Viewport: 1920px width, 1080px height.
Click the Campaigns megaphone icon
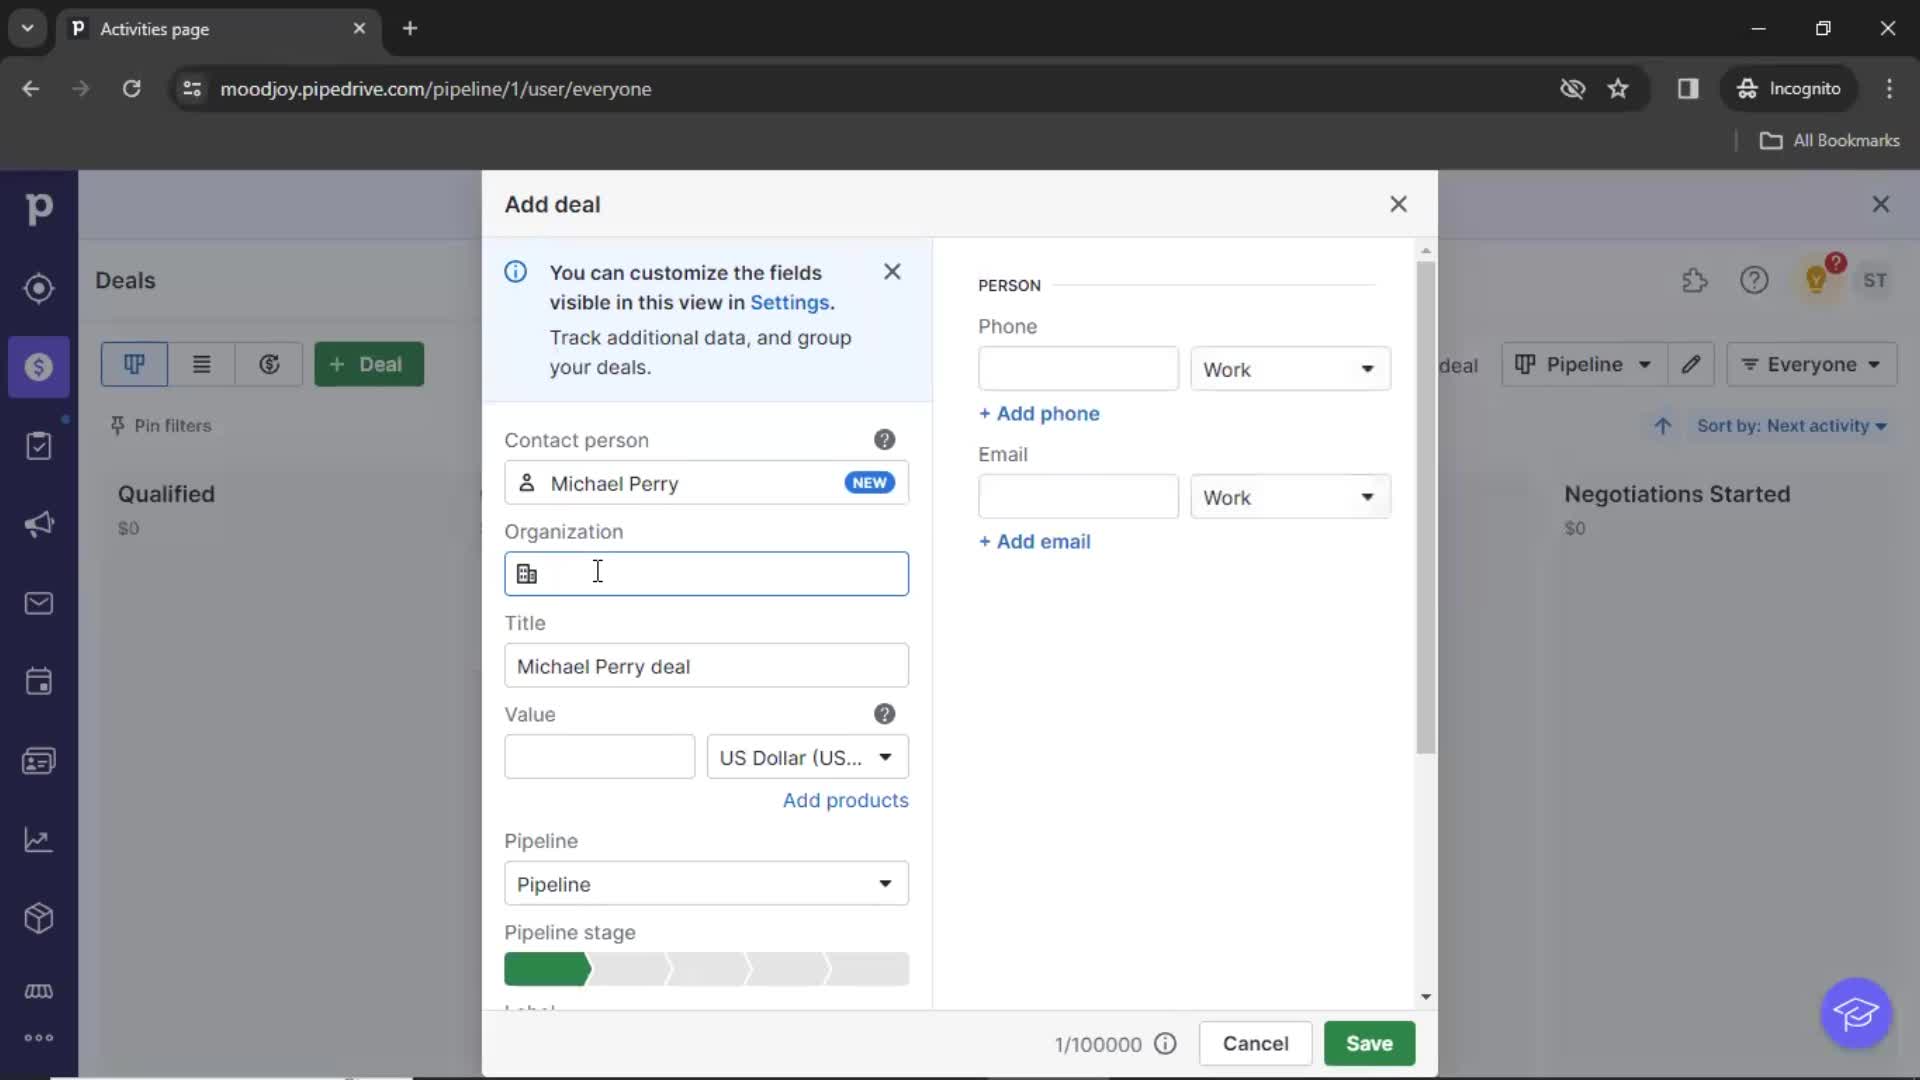click(x=38, y=524)
